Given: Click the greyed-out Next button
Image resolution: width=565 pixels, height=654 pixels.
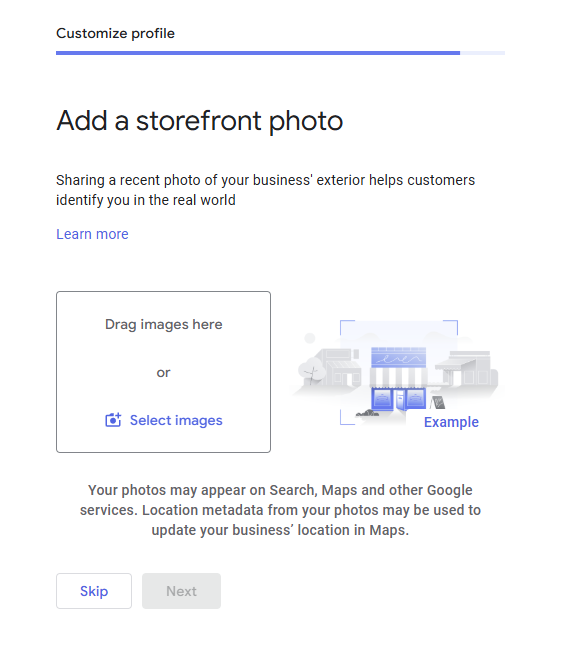Looking at the screenshot, I should point(181,591).
